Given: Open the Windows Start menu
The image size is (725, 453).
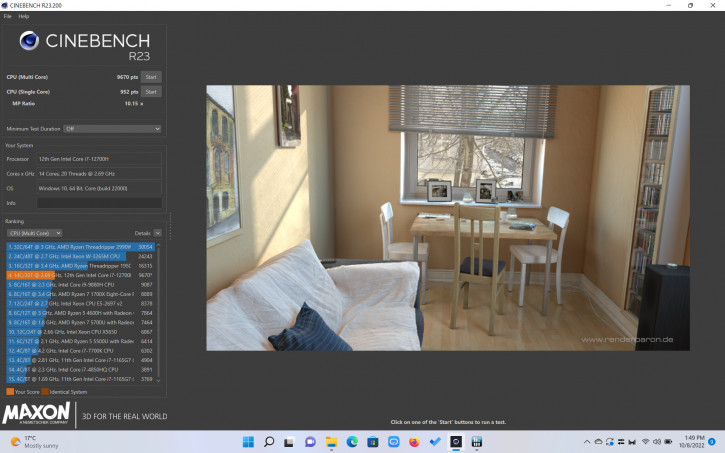Looking at the screenshot, I should pos(248,442).
